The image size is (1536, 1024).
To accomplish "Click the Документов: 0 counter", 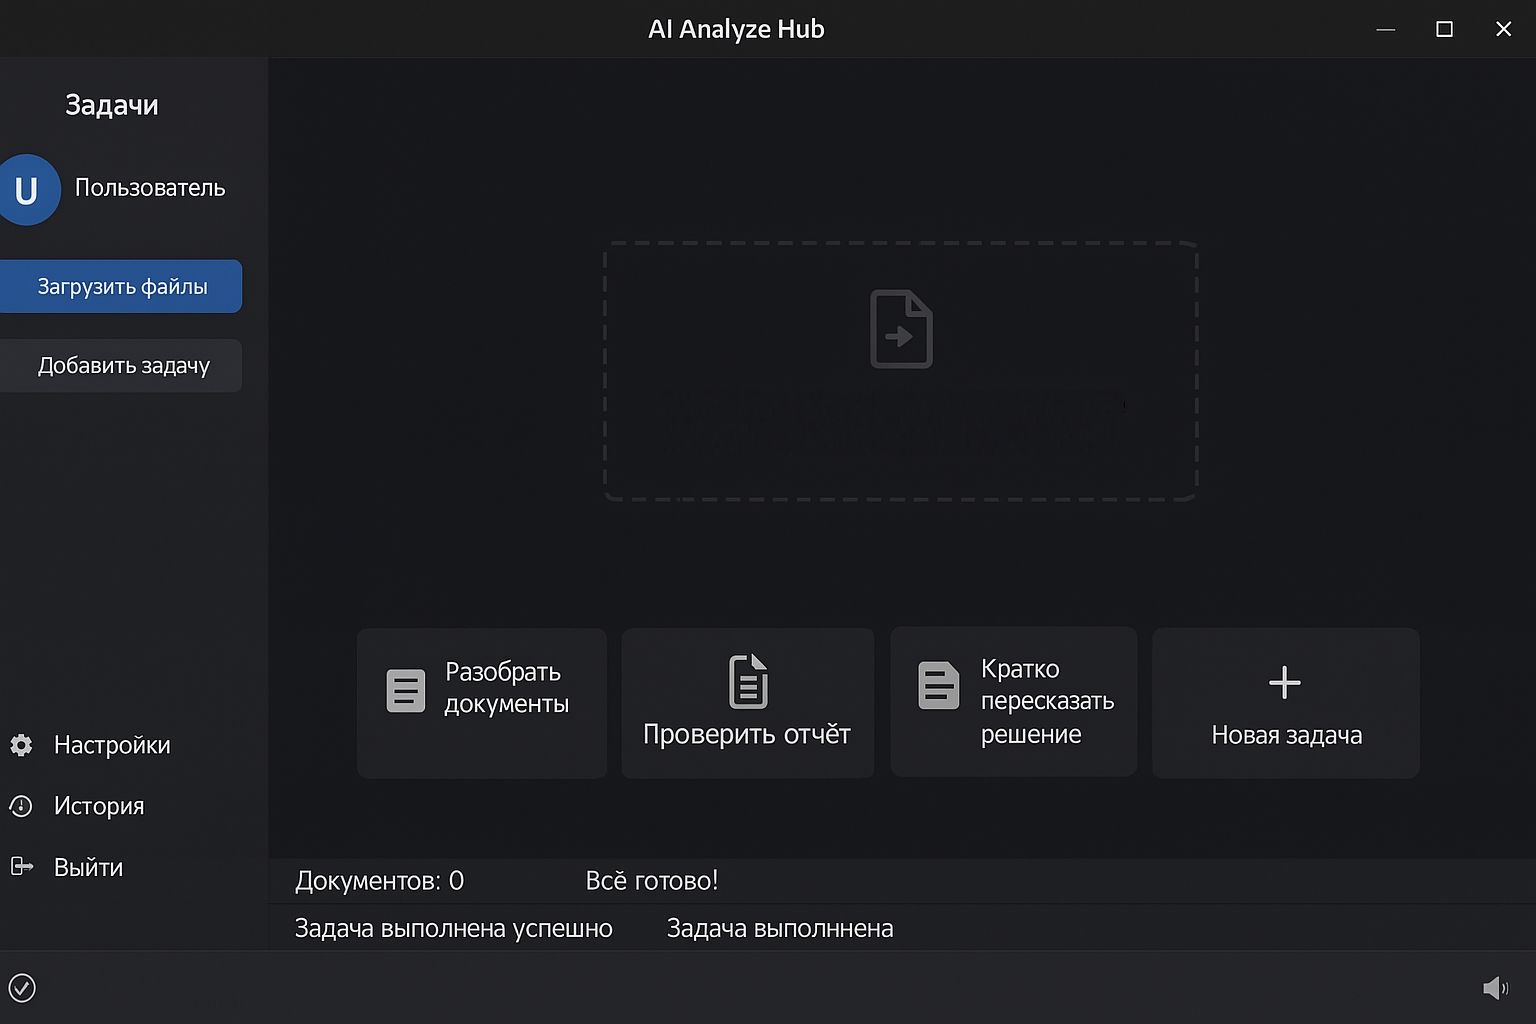I will pos(378,881).
